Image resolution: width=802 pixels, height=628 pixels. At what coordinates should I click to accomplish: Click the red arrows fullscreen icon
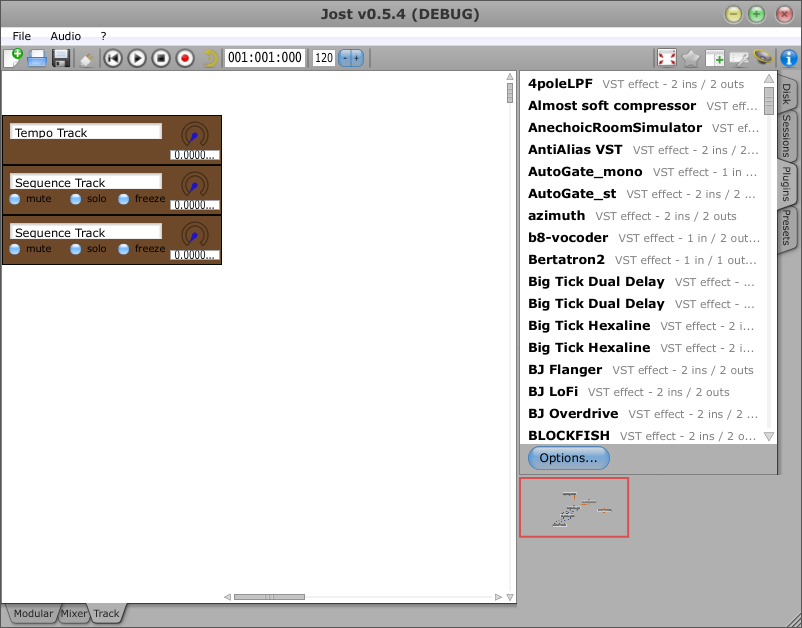tap(667, 58)
